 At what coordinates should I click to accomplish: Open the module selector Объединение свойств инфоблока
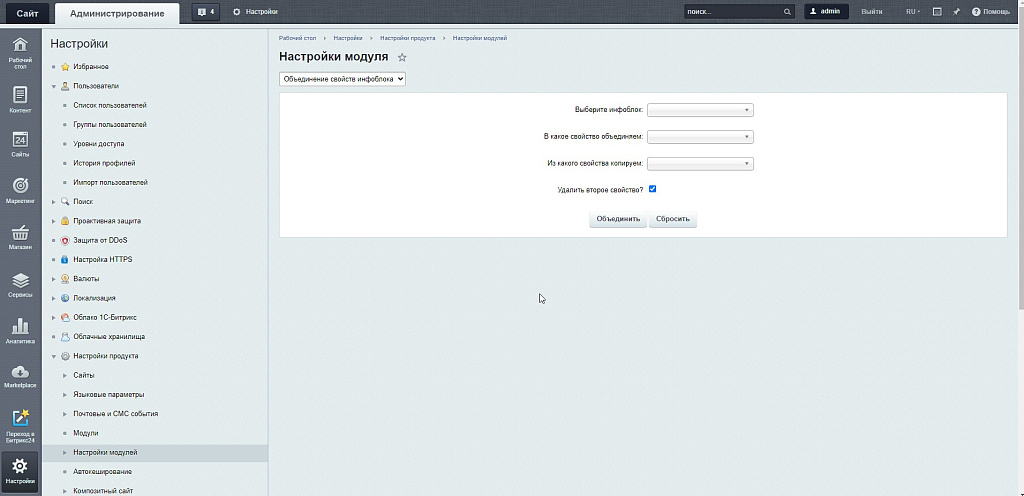[342, 78]
